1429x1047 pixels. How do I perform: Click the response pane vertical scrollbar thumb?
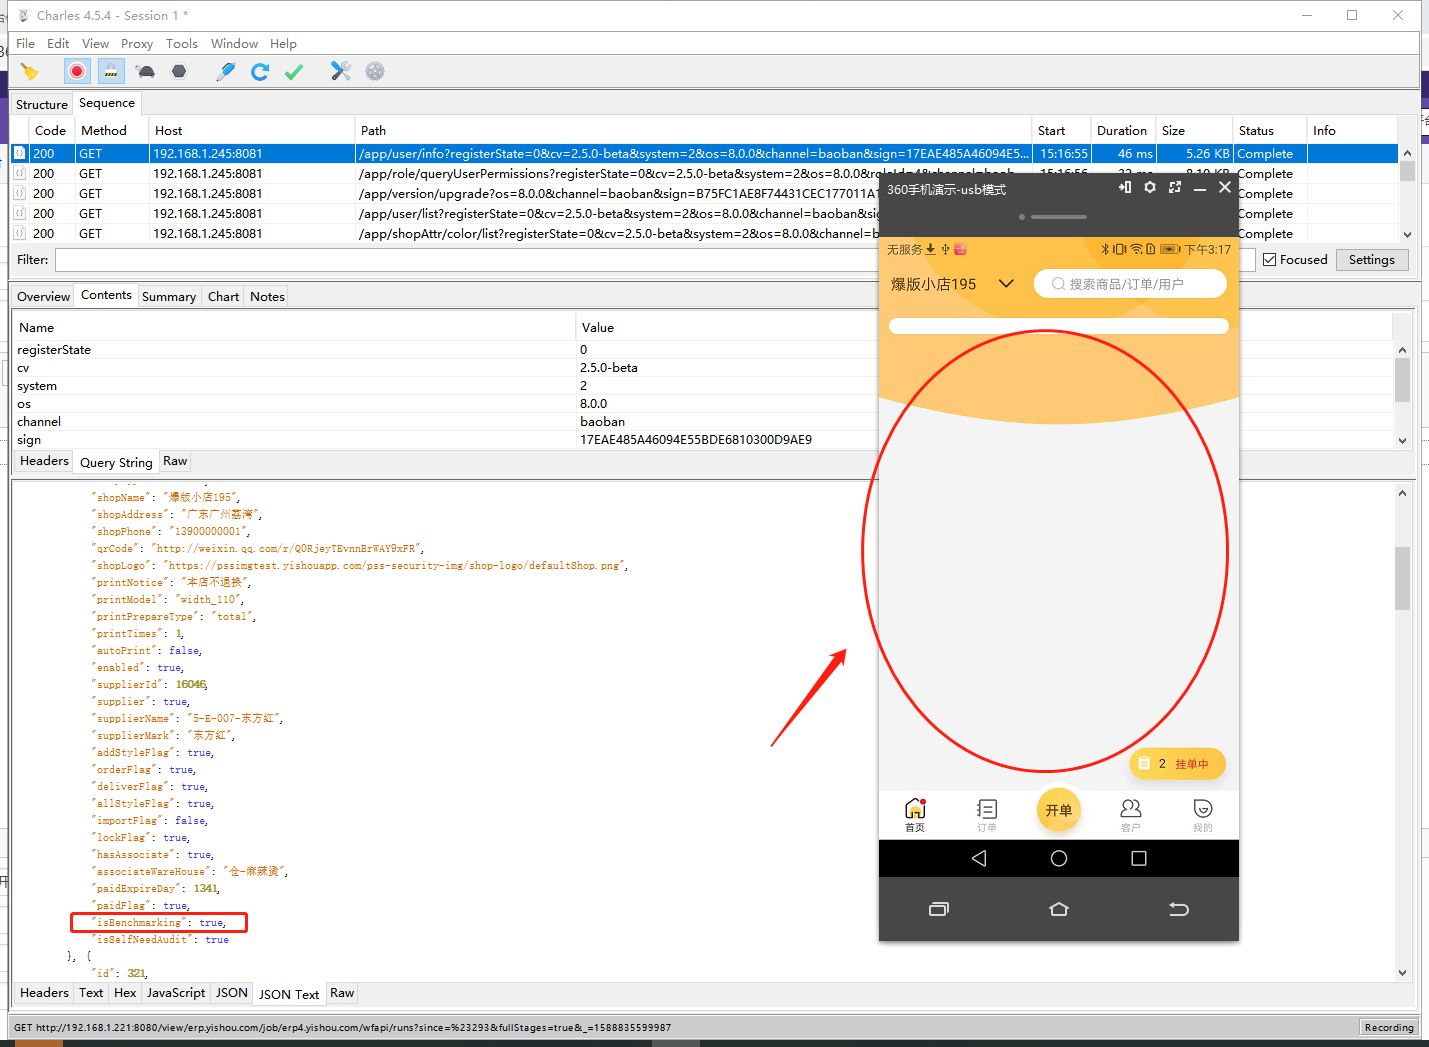click(x=1402, y=578)
